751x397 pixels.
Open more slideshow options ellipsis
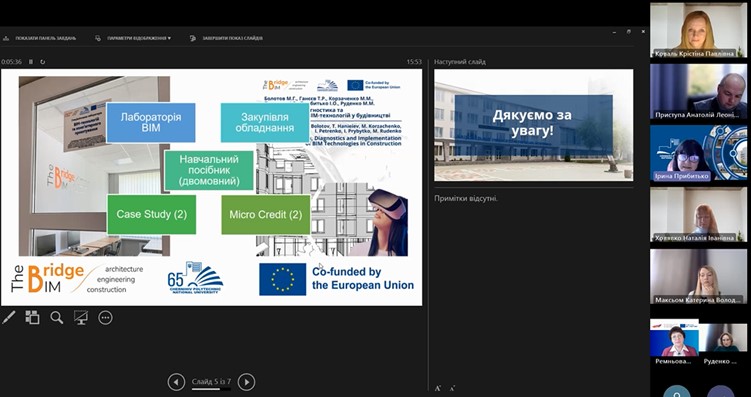point(105,317)
